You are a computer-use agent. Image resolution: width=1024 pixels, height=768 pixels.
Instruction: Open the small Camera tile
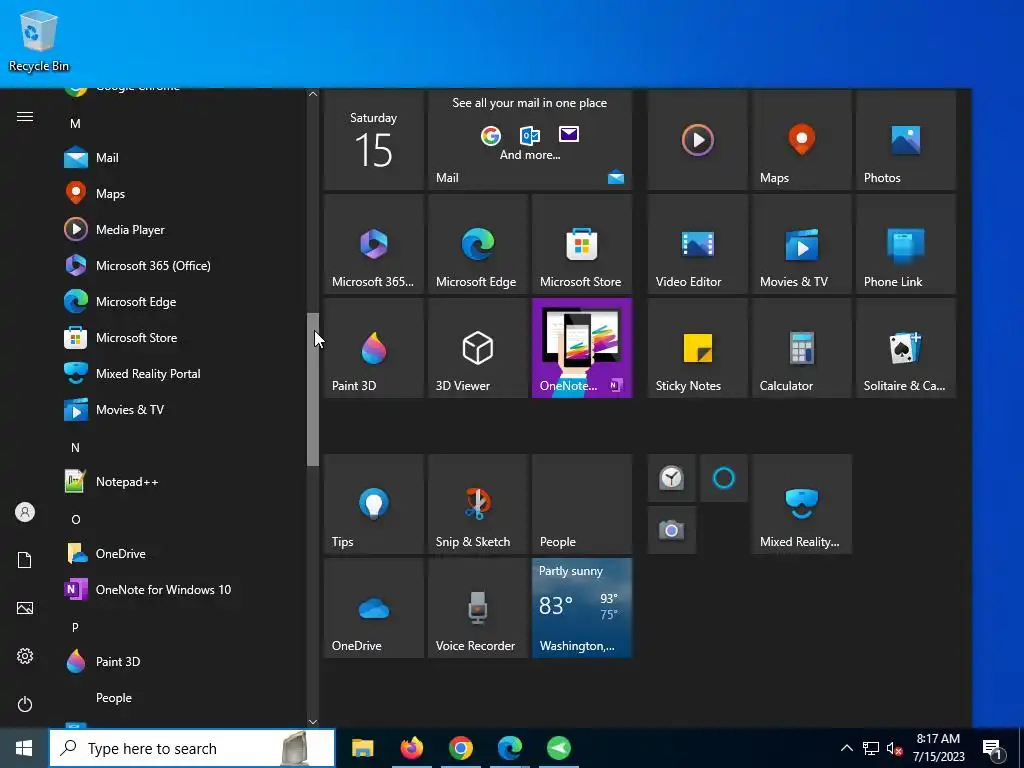click(671, 530)
